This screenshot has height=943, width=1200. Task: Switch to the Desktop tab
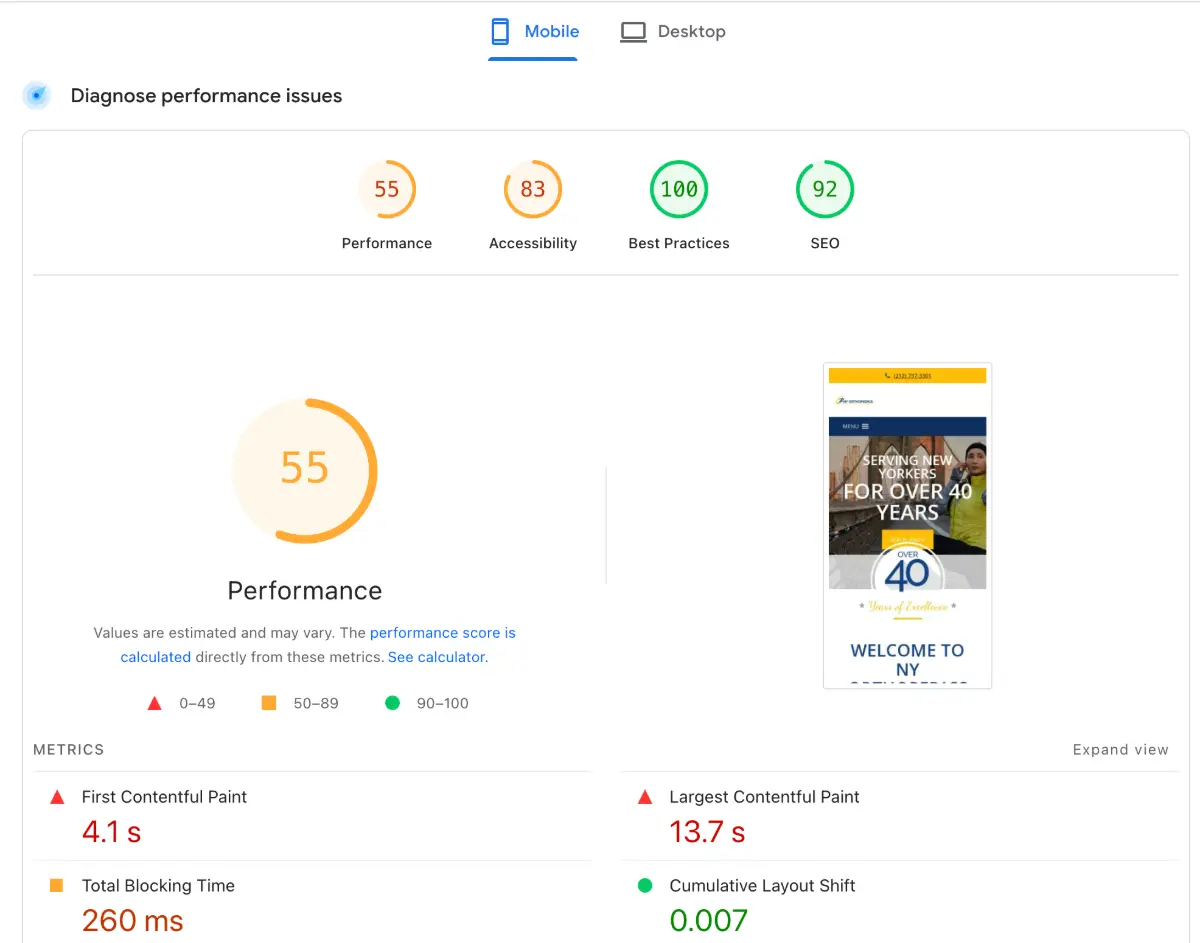coord(672,32)
